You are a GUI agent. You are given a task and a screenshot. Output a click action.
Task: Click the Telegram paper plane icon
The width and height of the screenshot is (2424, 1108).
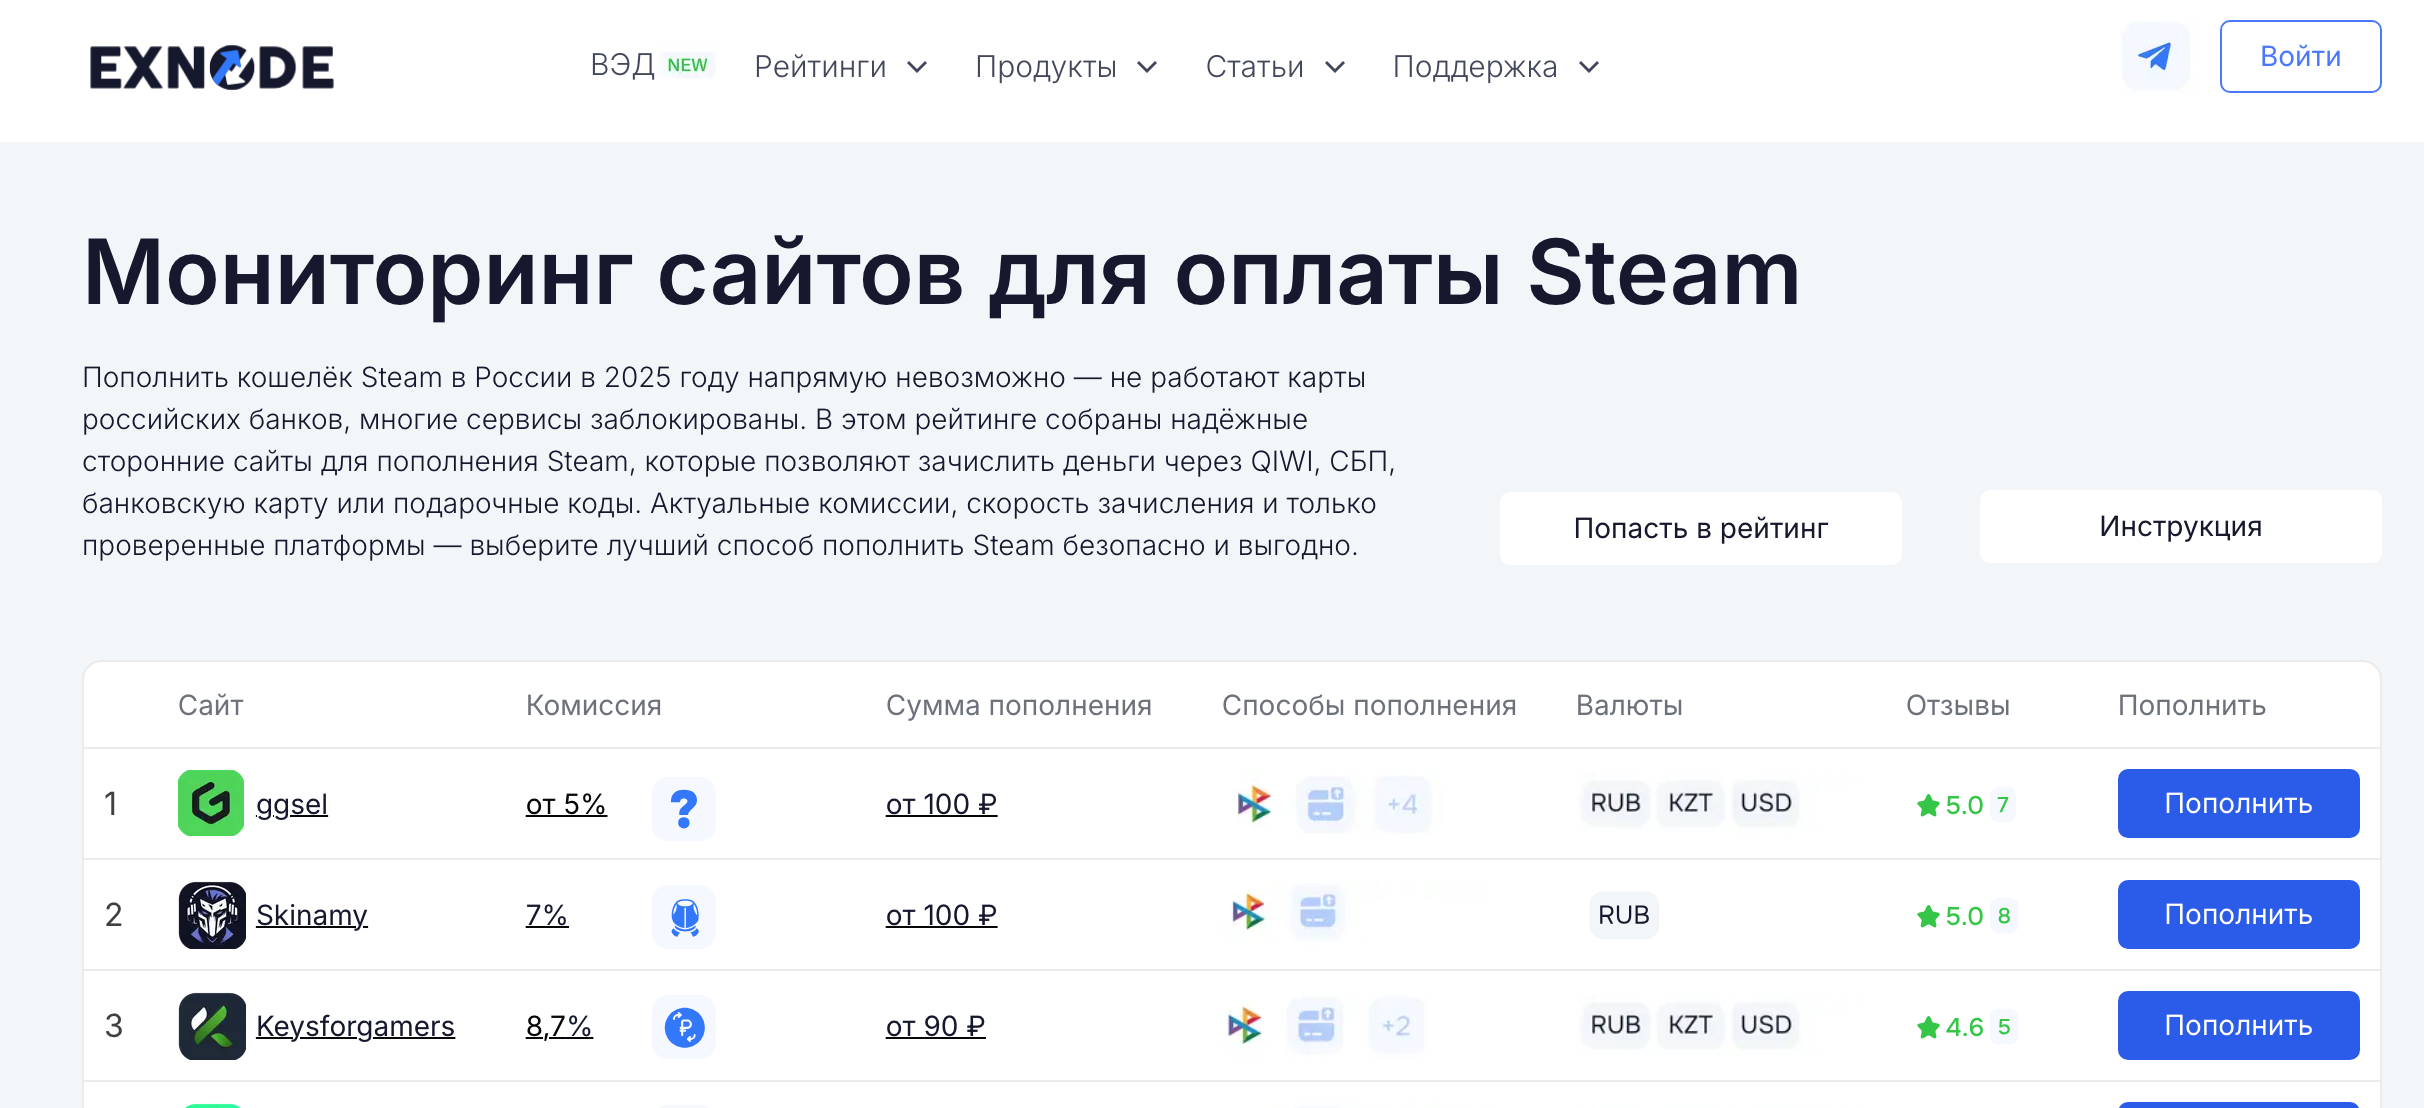[x=2155, y=56]
